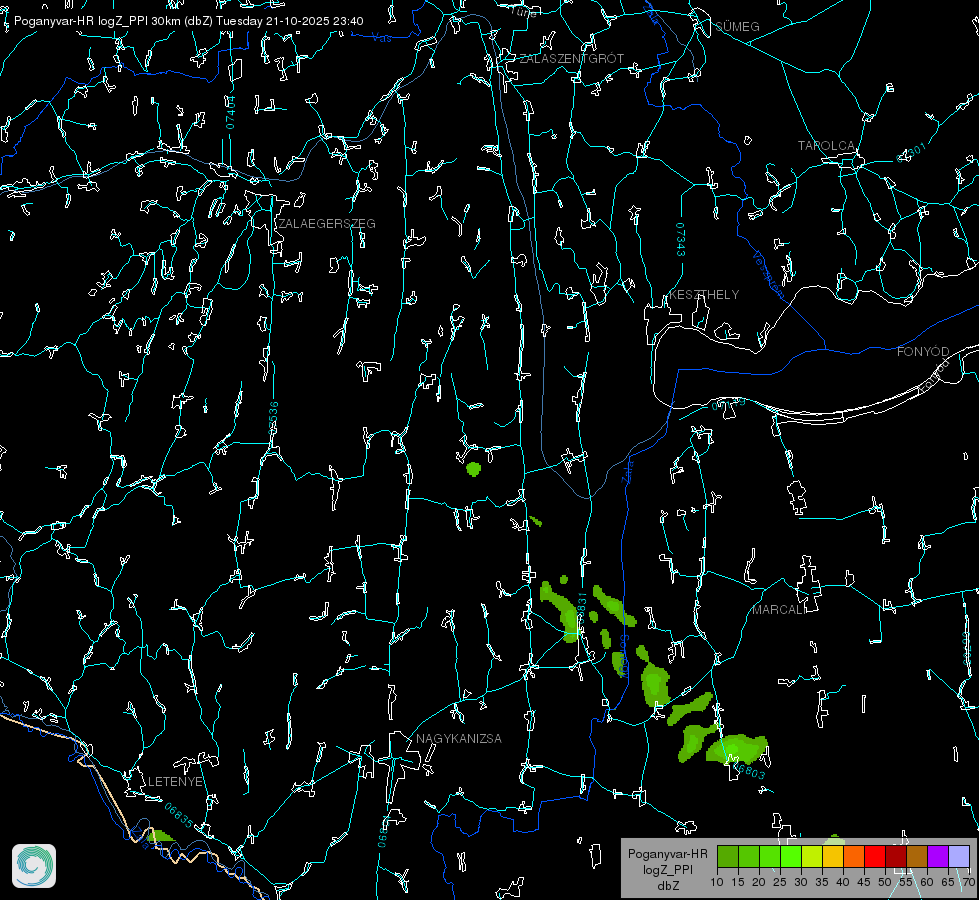Click the large radar echo near road 06803
The width and height of the screenshot is (979, 900).
(737, 748)
